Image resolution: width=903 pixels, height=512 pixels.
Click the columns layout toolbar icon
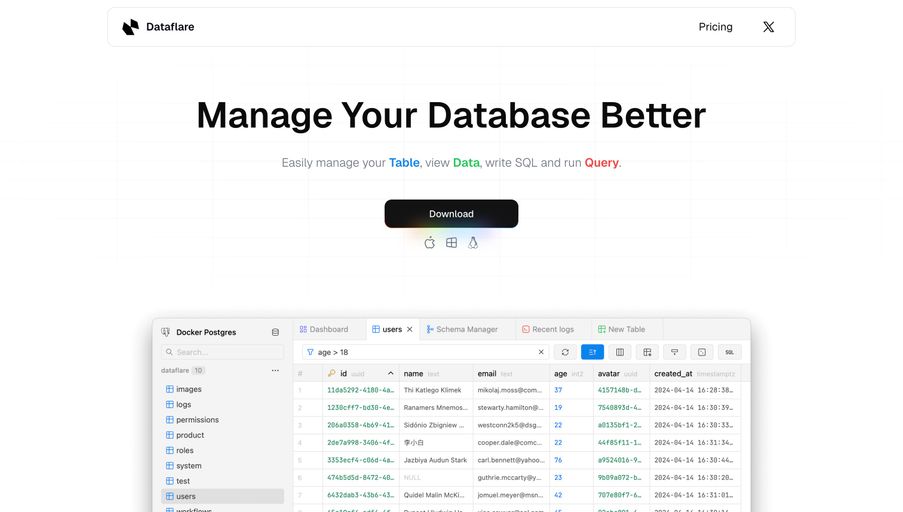tap(620, 352)
